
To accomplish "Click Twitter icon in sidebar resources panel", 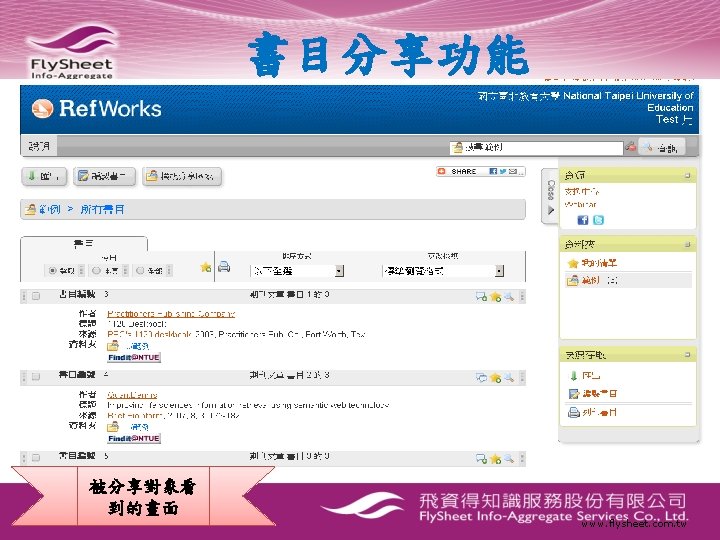I will point(598,220).
